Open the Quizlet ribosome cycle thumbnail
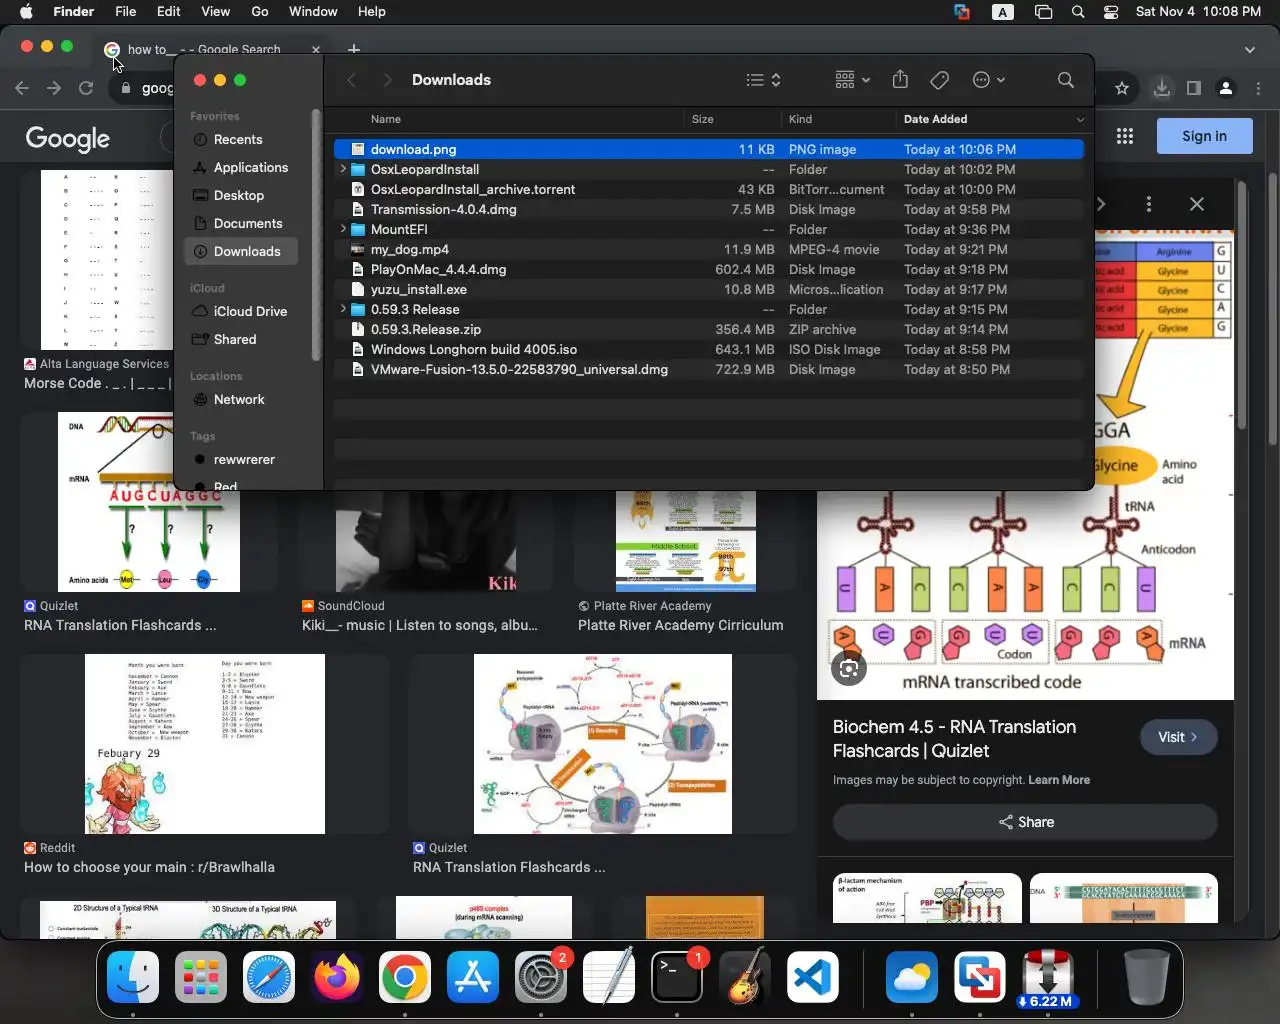This screenshot has height=1024, width=1280. coord(603,744)
